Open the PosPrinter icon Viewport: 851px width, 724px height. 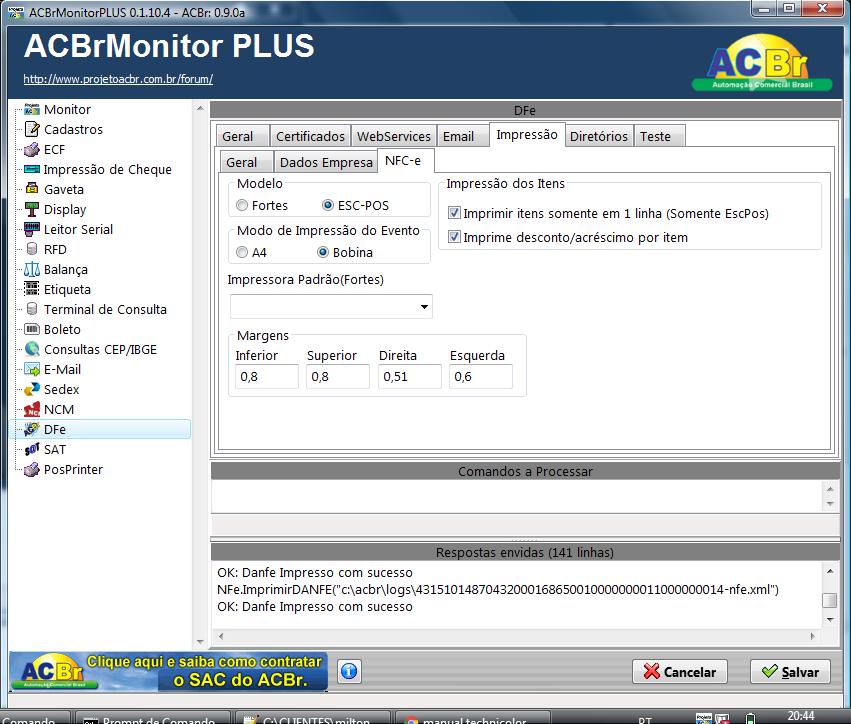(x=32, y=469)
